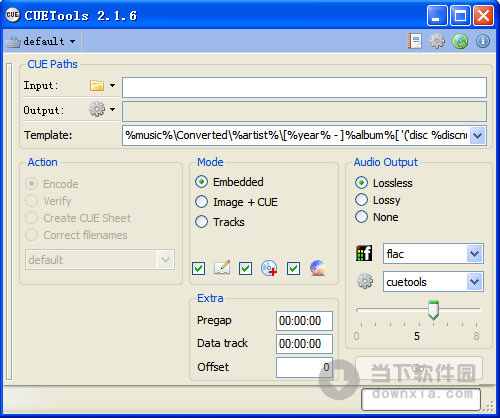Click the Input folder browse icon
The width and height of the screenshot is (500, 418).
click(97, 86)
